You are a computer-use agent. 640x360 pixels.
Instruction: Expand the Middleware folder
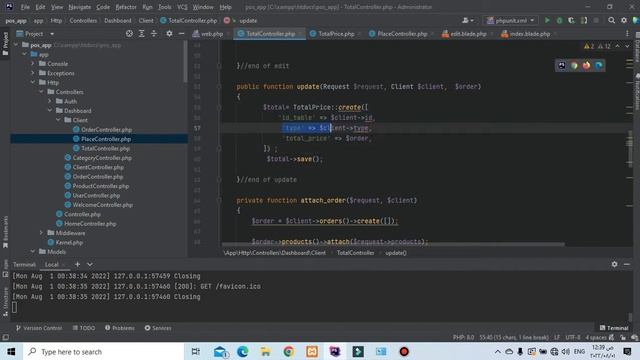point(41,233)
